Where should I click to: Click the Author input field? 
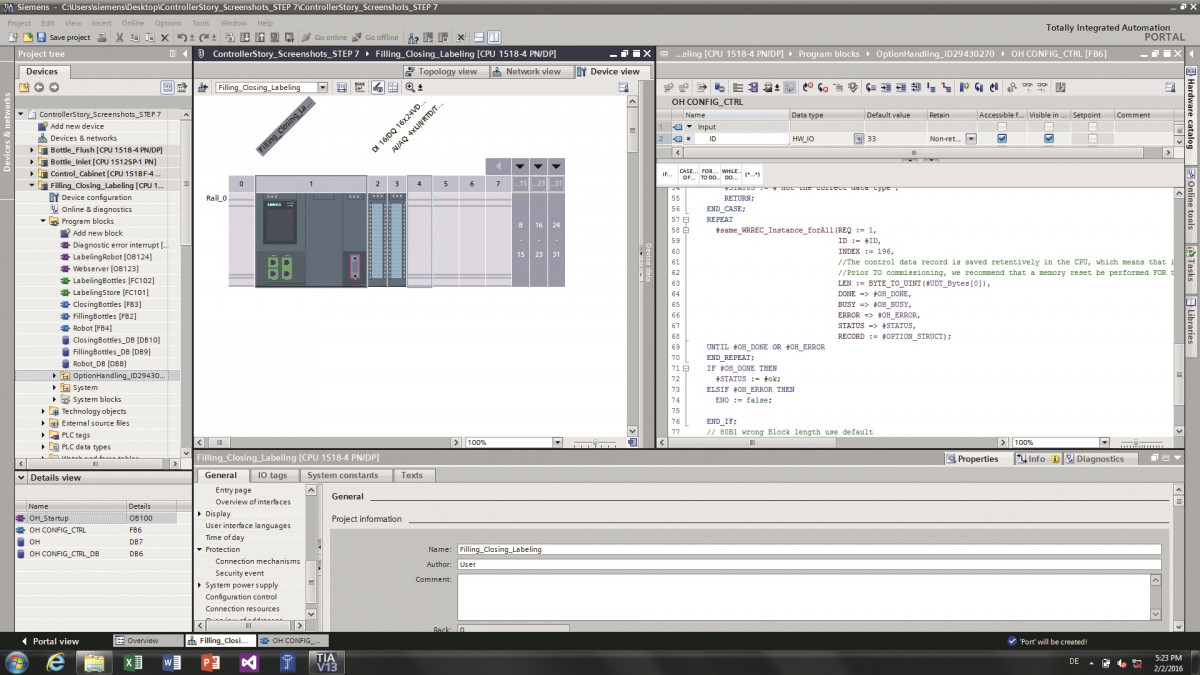(809, 564)
